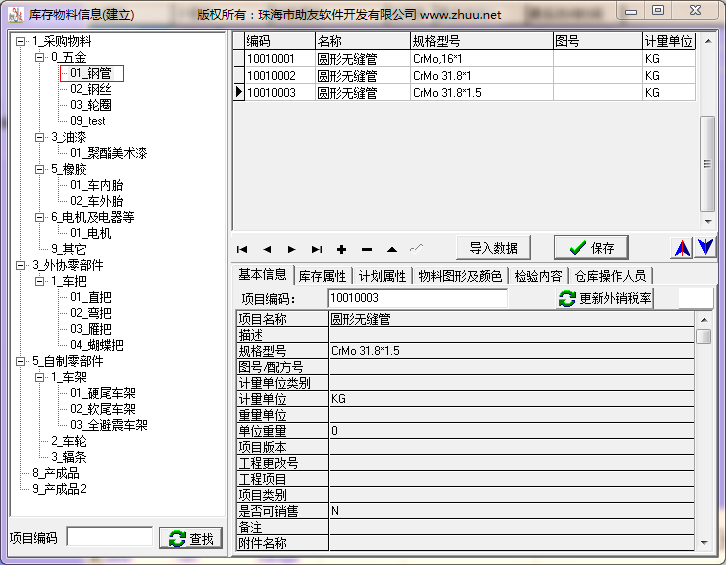Screen dimensions: 726x565
Task: Click 导入数据 import data button
Action: click(x=493, y=248)
